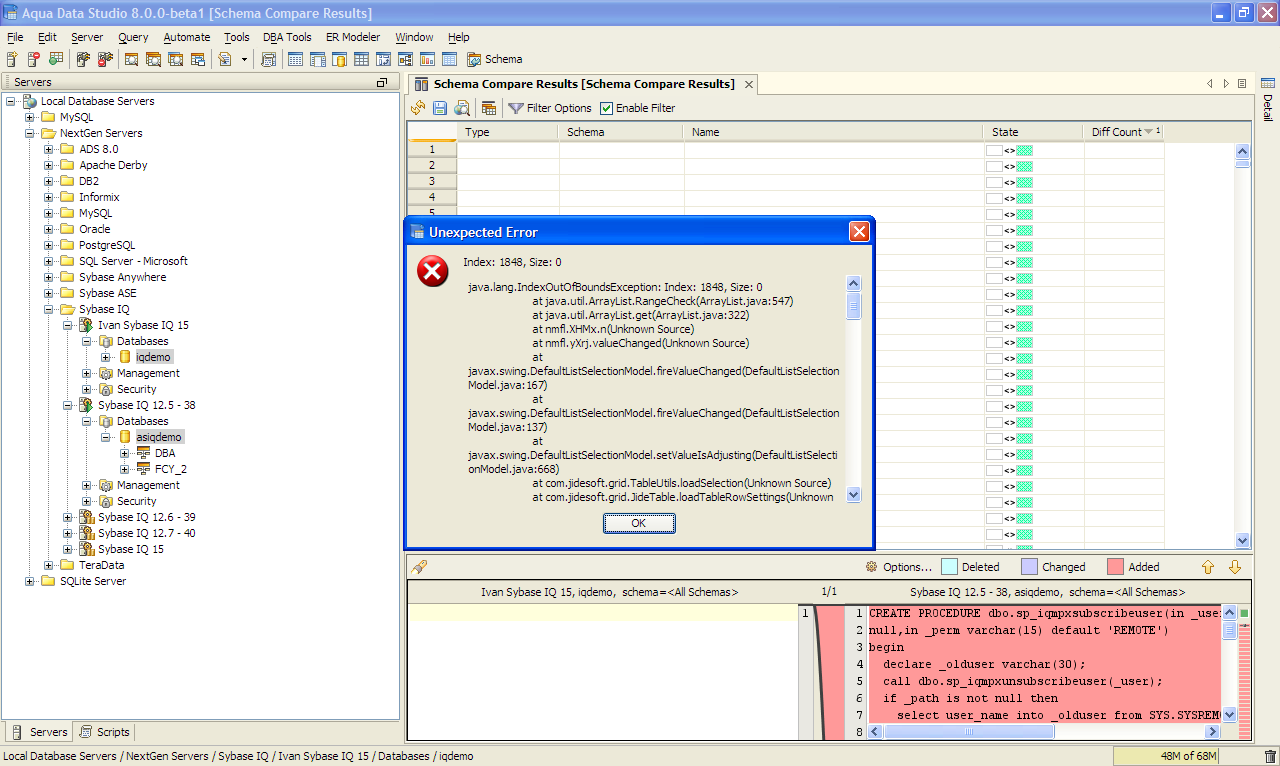1280x766 pixels.
Task: Sort results by the Name column header
Action: point(833,132)
